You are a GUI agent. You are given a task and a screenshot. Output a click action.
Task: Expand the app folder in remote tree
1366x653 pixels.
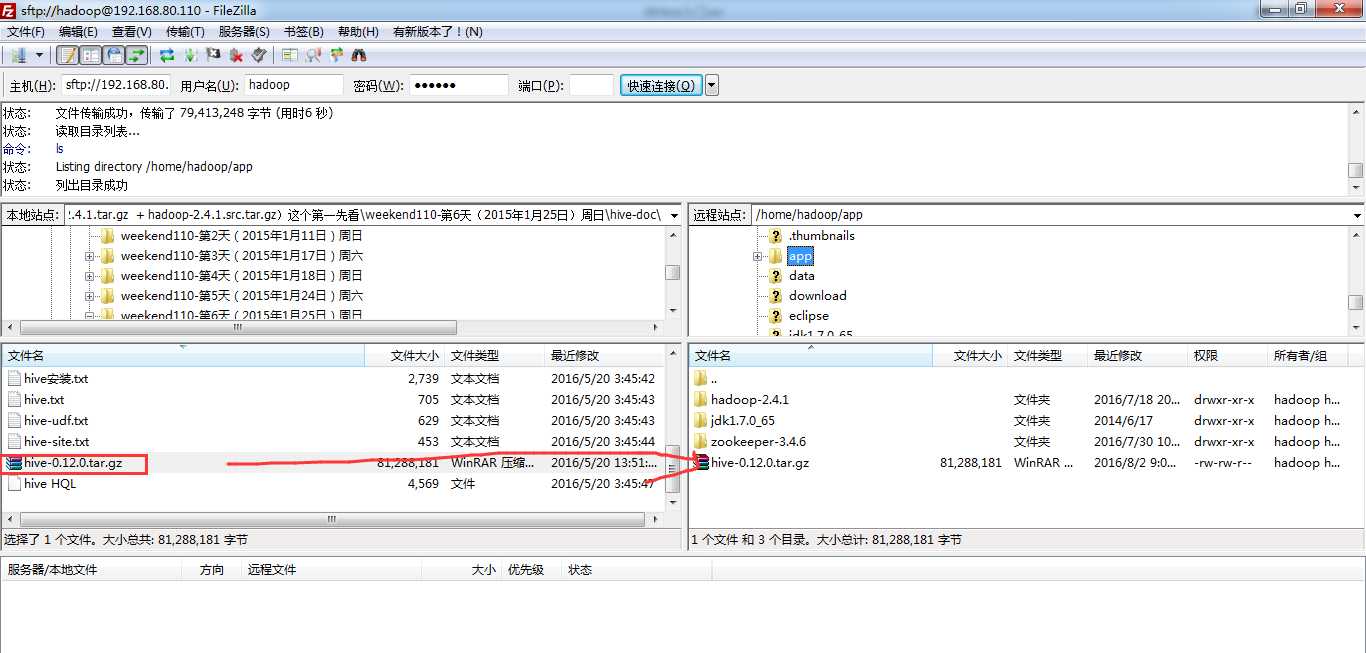pos(757,257)
